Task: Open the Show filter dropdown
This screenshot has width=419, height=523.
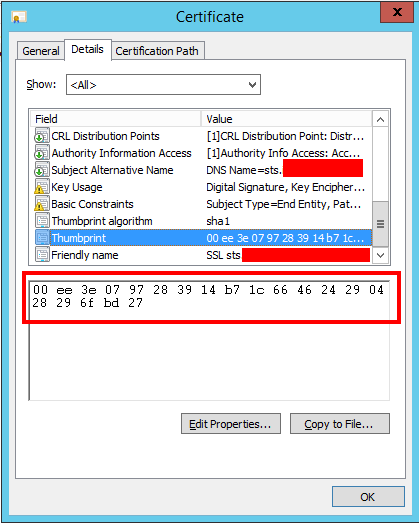Action: [163, 85]
